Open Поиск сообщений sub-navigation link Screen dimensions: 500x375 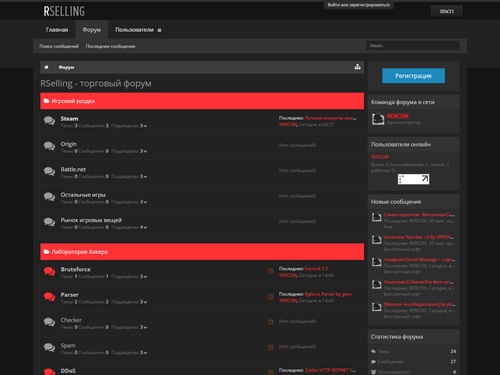click(59, 46)
